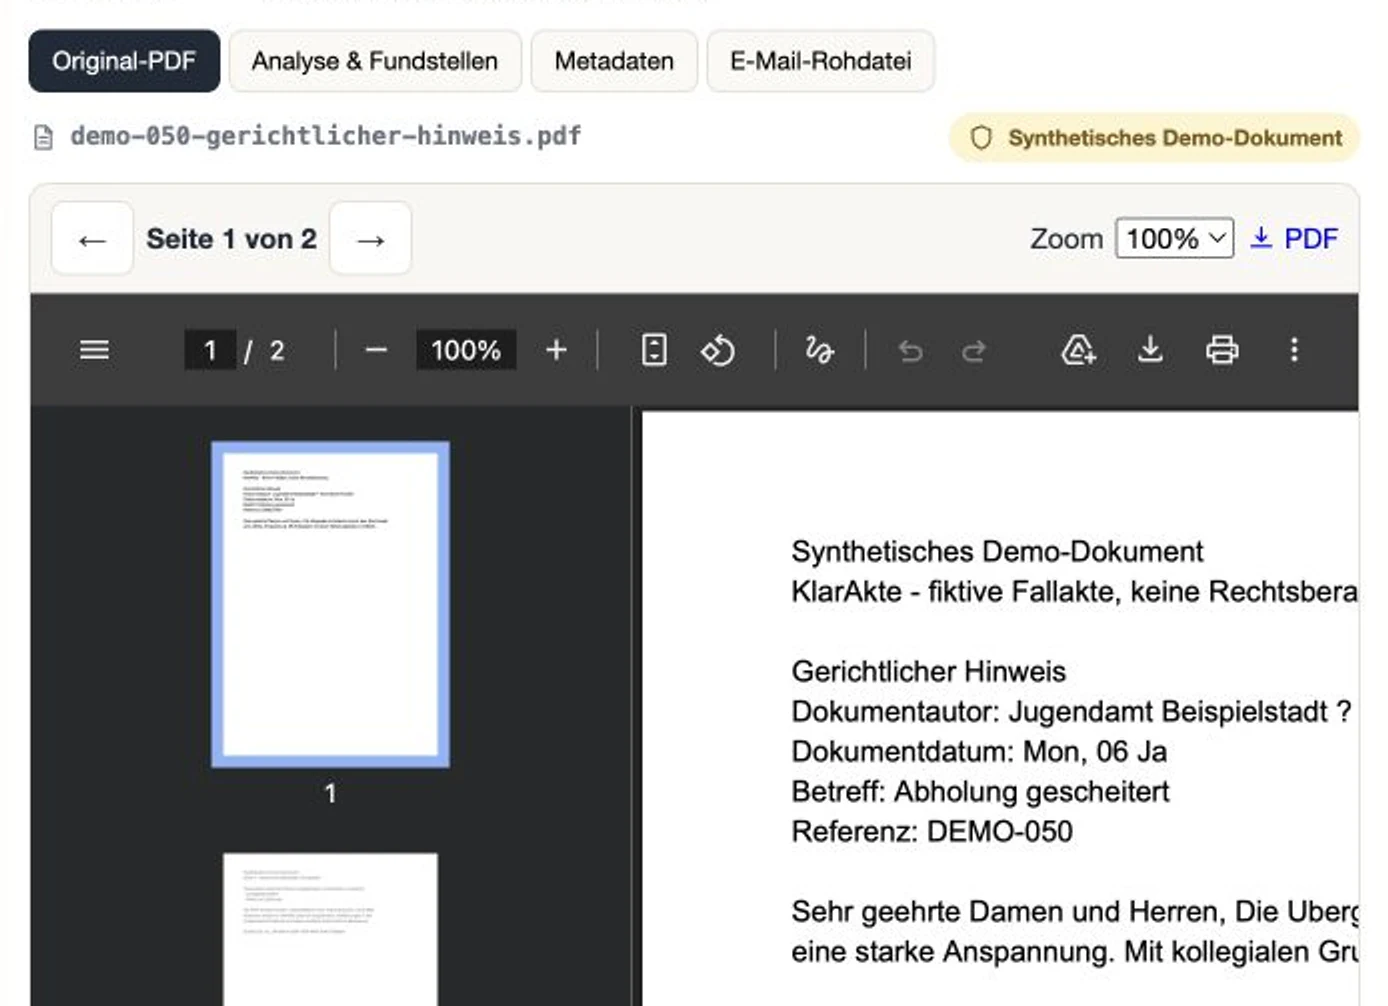Click the PDF download link
1388x1006 pixels.
coord(1294,239)
